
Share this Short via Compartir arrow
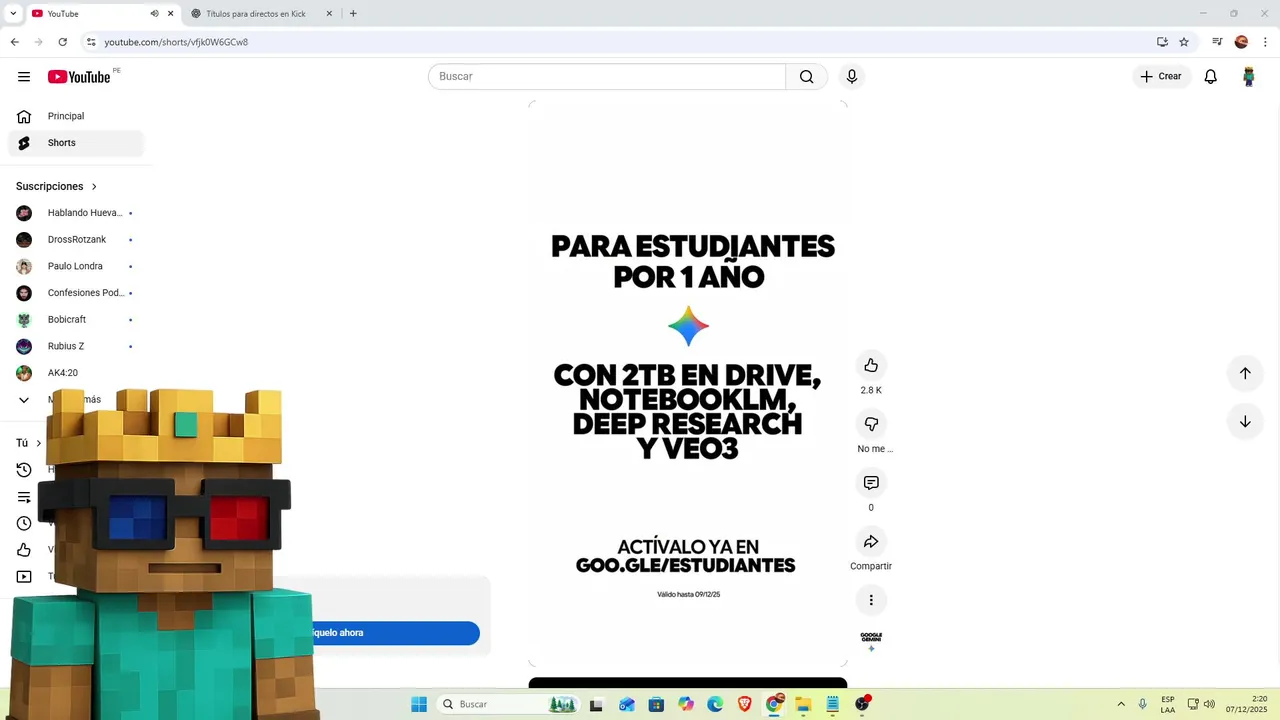click(871, 542)
